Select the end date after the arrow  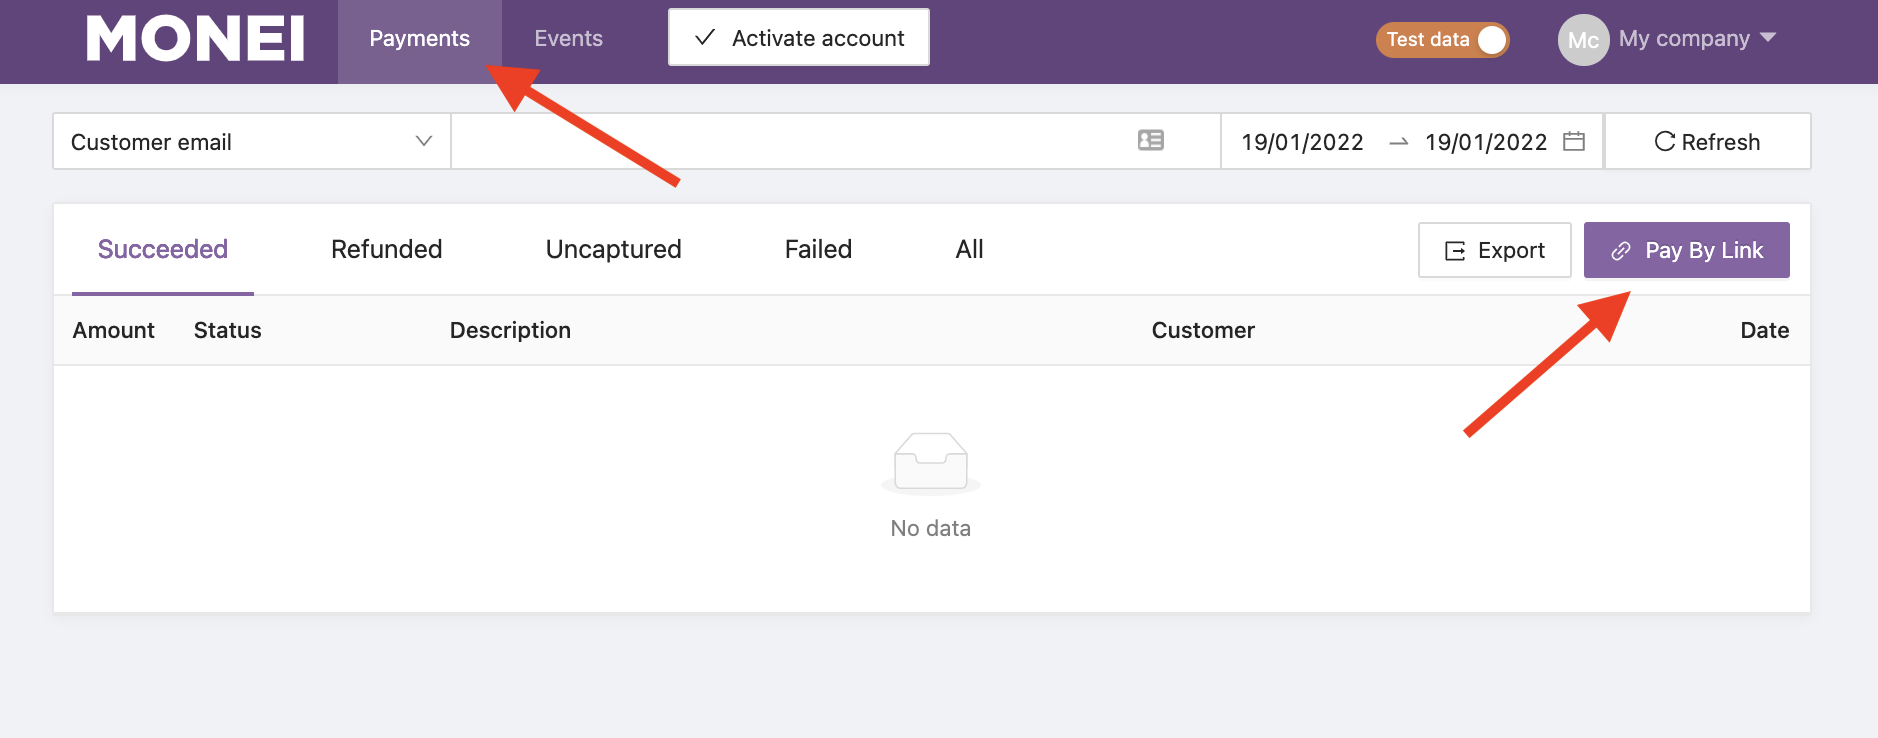tap(1486, 142)
